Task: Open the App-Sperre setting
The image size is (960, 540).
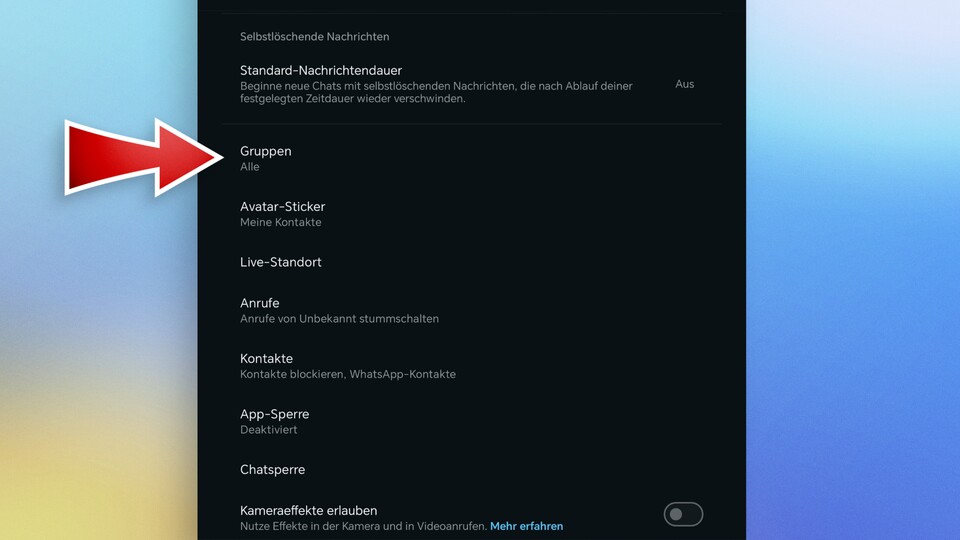Action: [x=274, y=414]
